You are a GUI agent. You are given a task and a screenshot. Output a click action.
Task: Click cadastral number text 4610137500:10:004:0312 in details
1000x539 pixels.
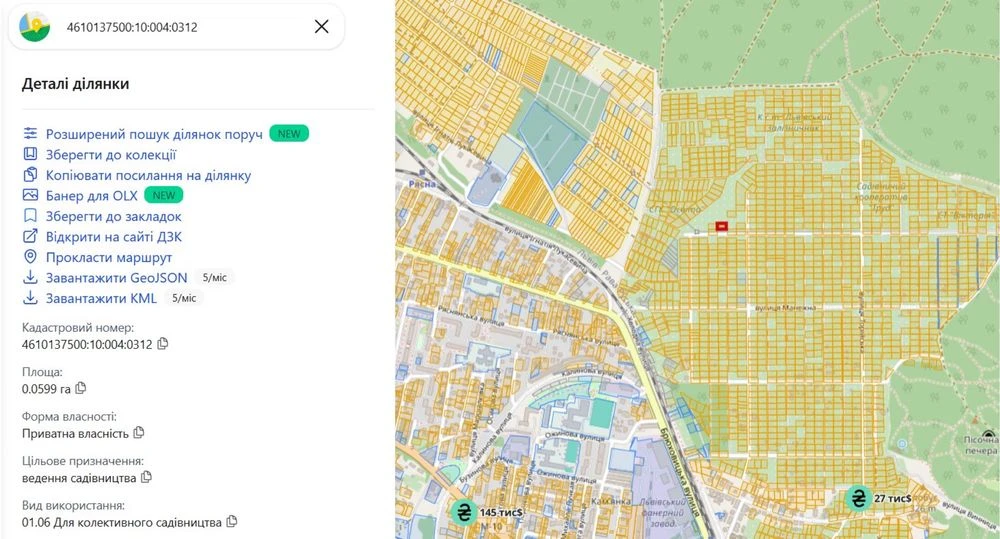[87, 344]
